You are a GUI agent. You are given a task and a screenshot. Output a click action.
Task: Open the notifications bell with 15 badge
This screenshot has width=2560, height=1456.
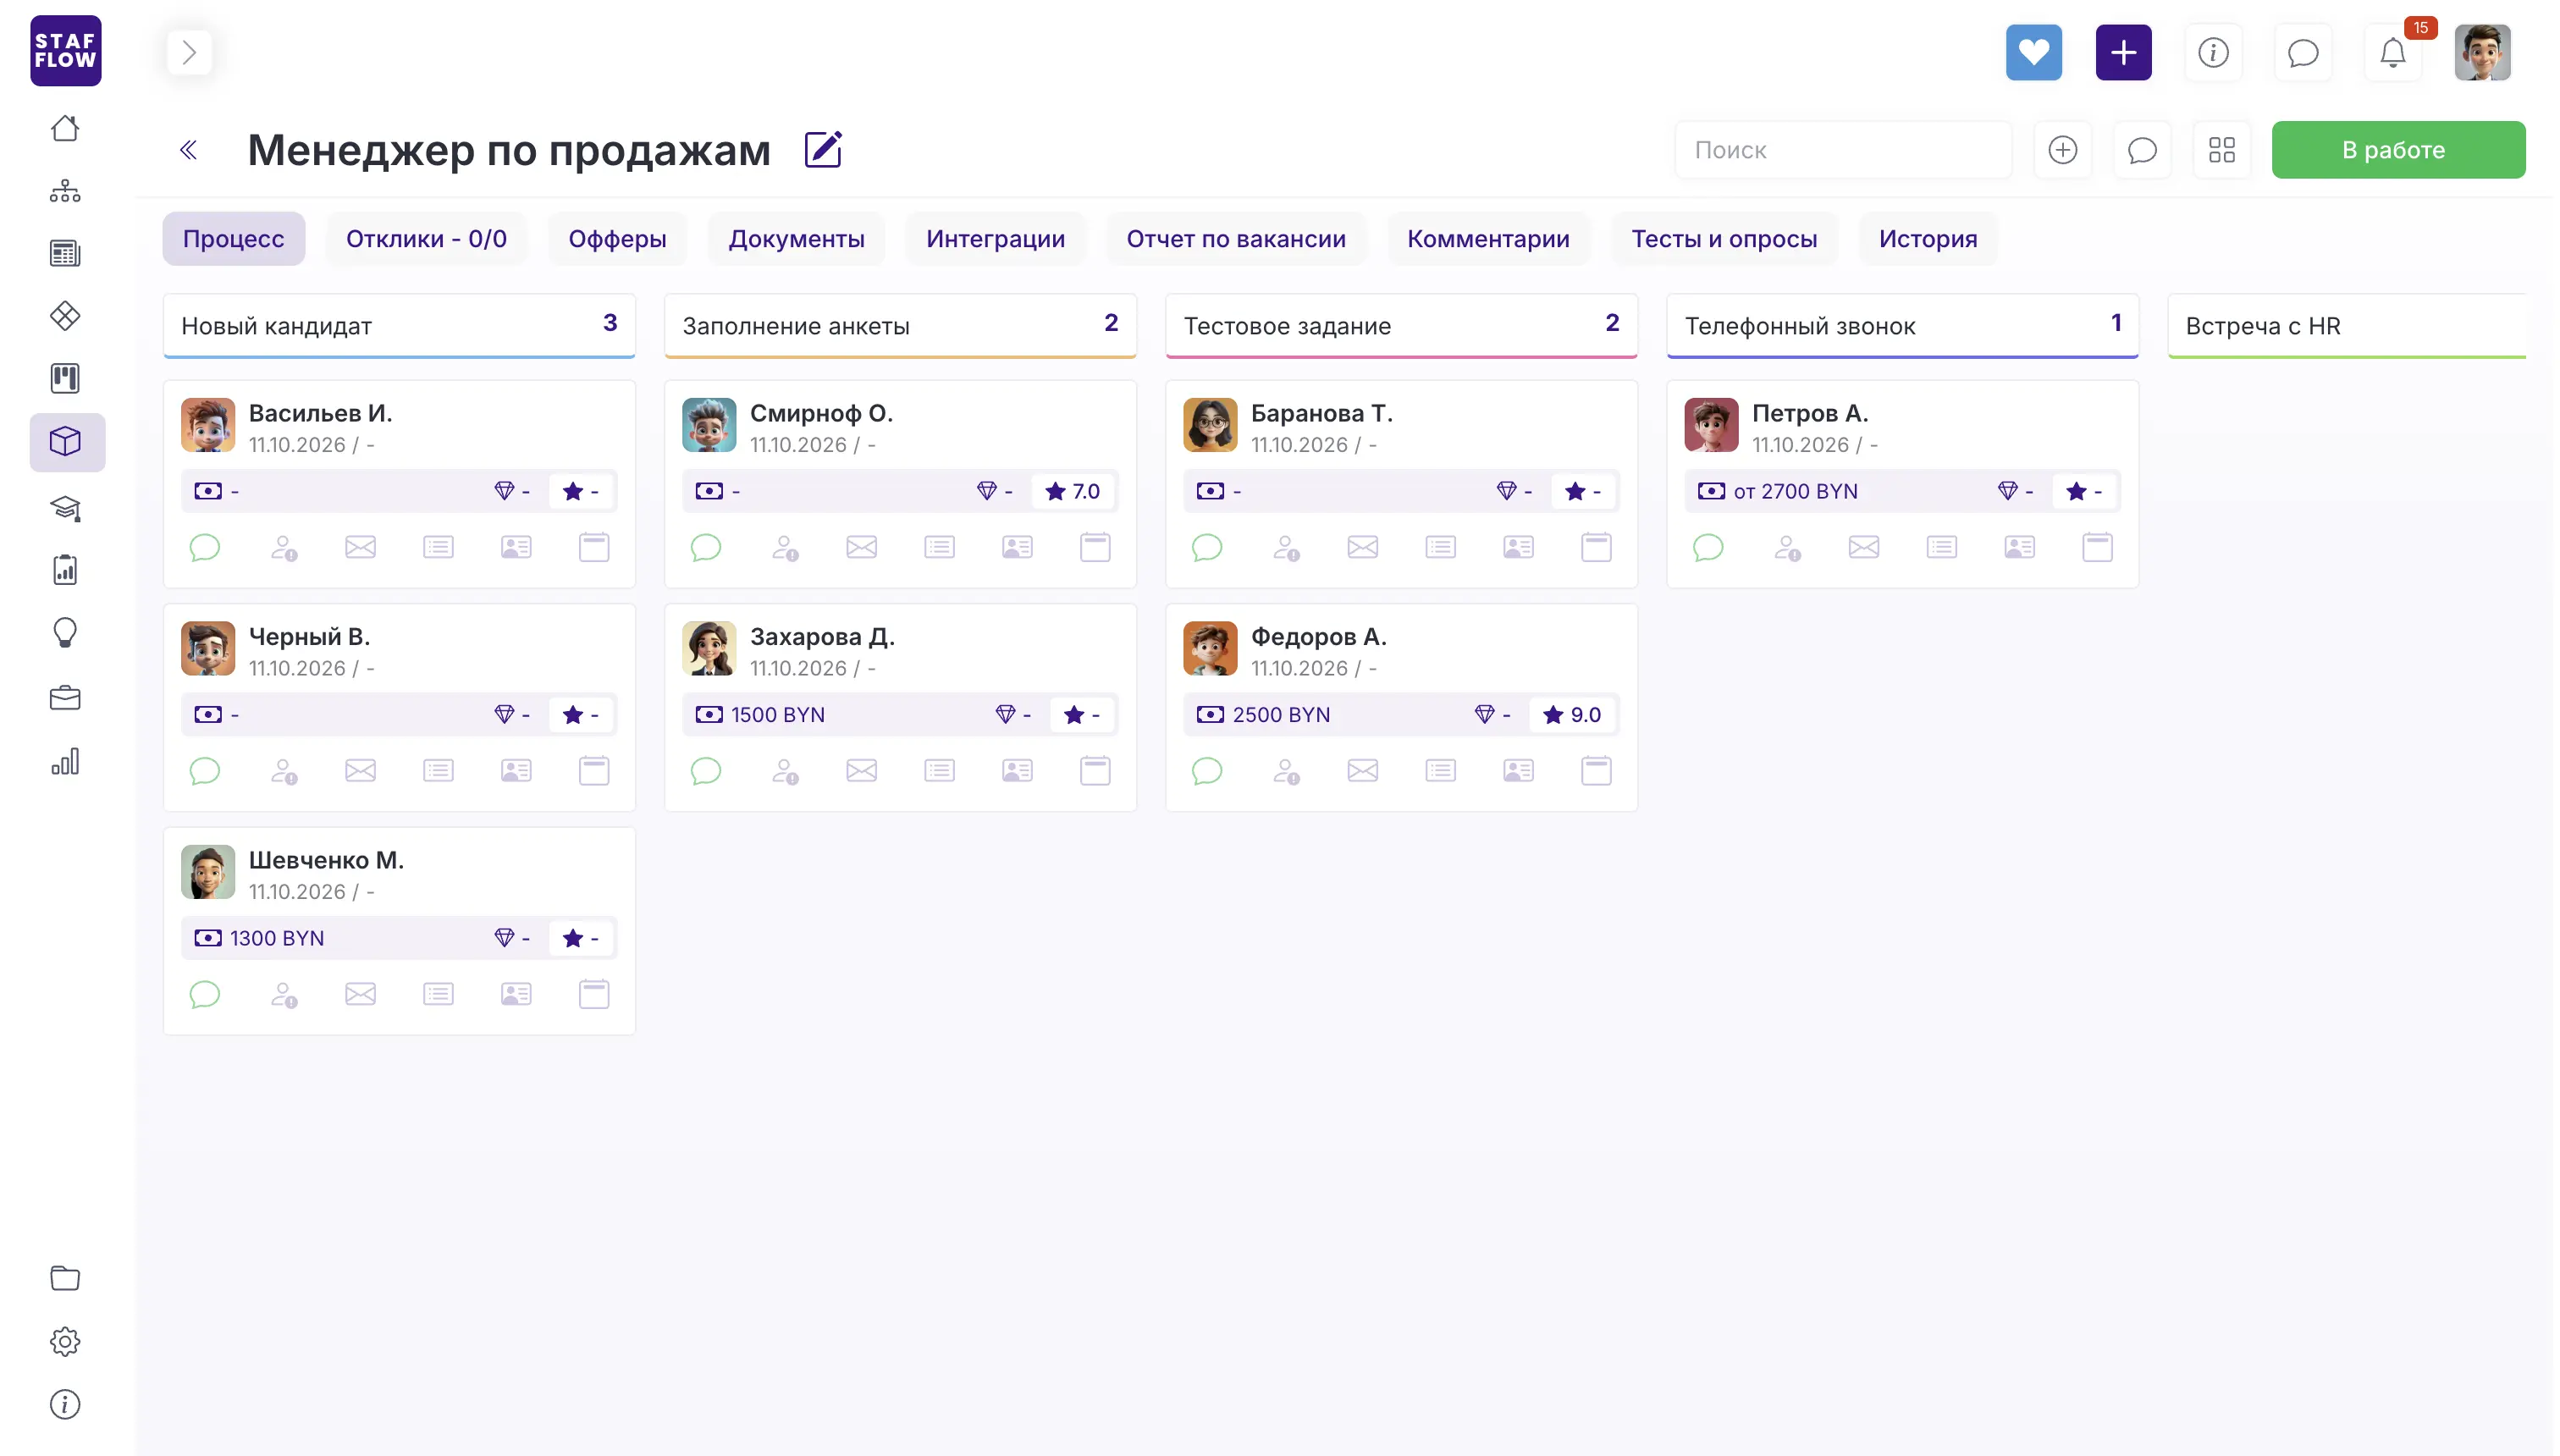coord(2393,52)
